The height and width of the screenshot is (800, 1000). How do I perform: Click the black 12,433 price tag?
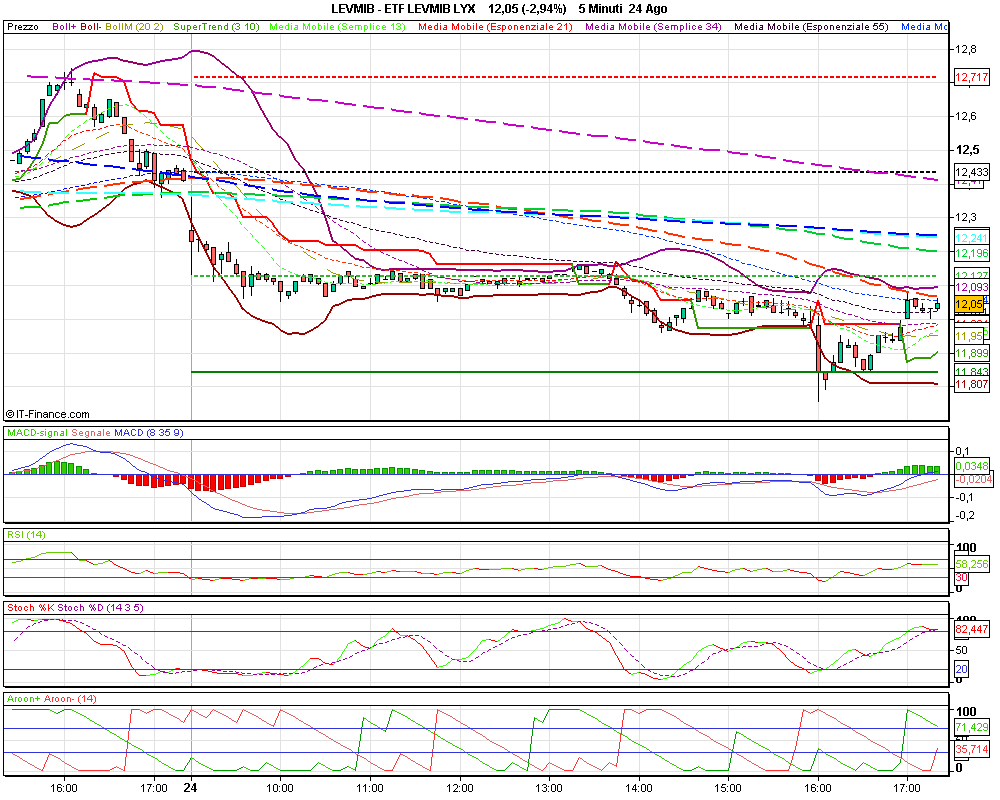(972, 172)
